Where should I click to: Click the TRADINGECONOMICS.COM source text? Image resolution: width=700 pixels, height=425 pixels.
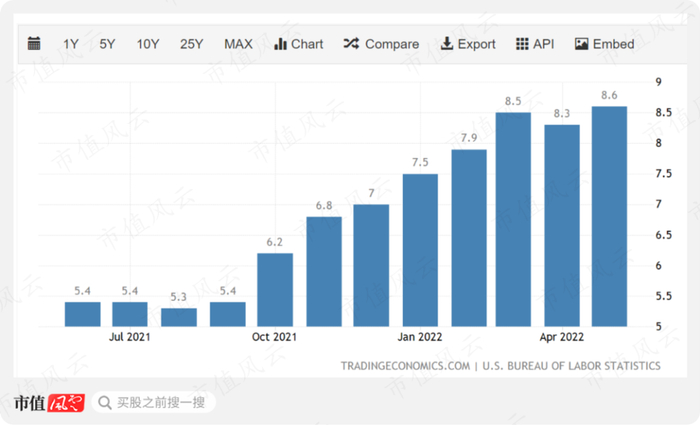(x=405, y=366)
